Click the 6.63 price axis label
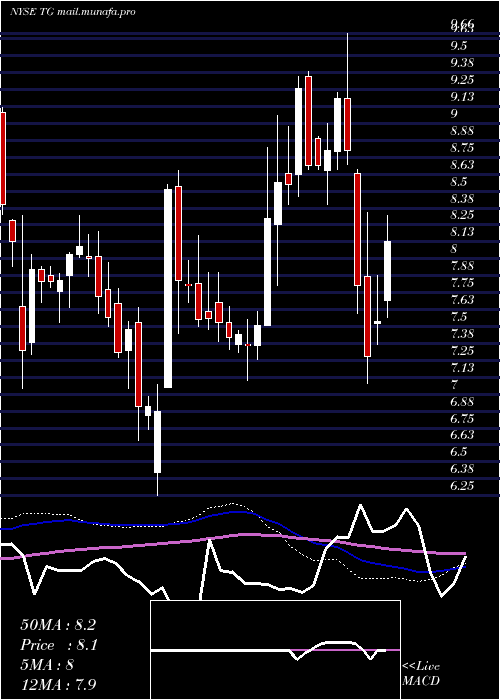Viewport: 500px width, 700px height. (x=462, y=435)
